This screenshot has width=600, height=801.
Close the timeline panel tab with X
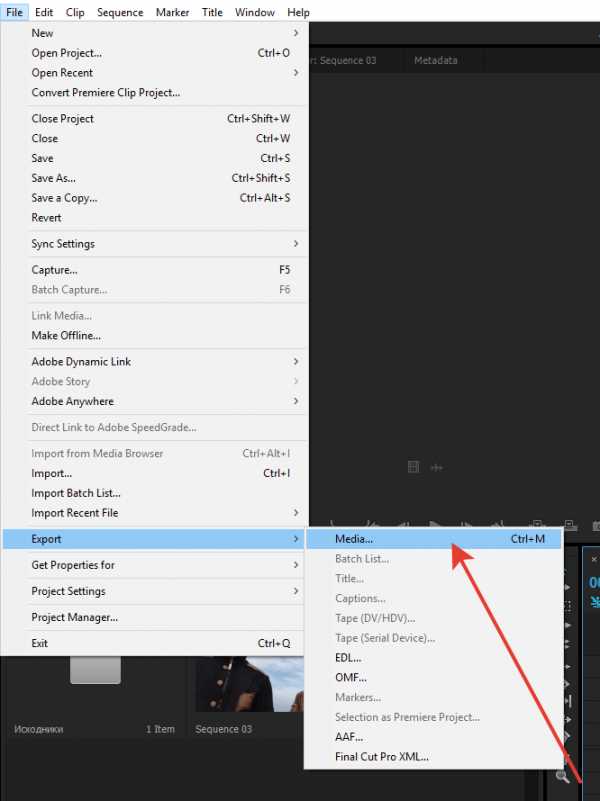pos(593,559)
